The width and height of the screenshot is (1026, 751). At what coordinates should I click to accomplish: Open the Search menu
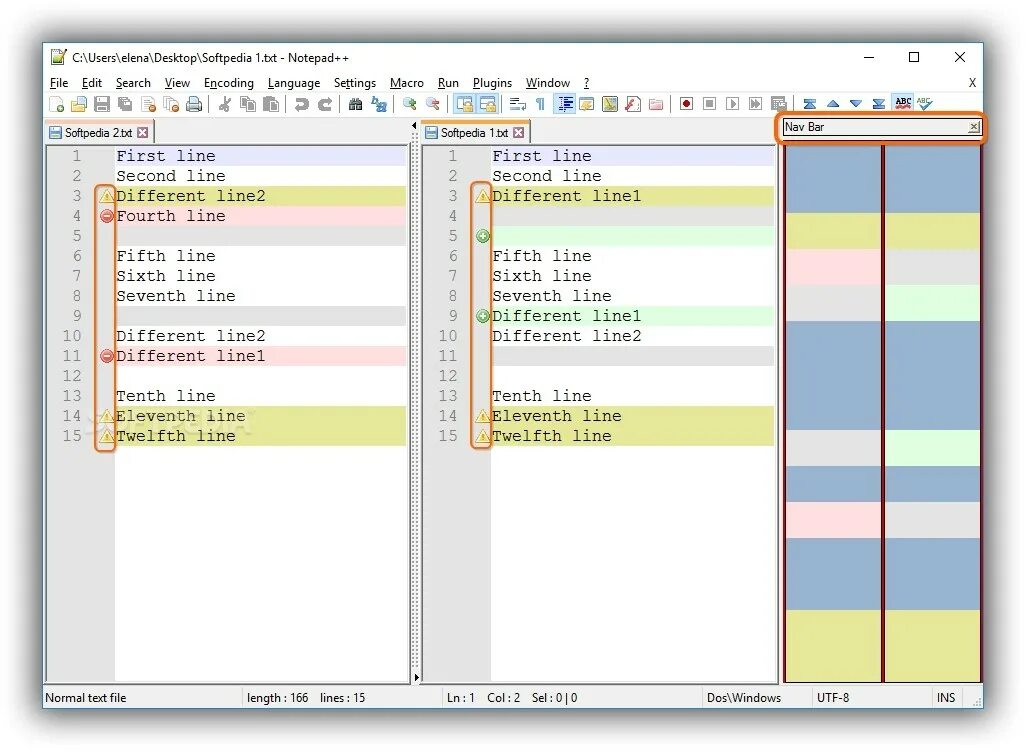tap(133, 83)
